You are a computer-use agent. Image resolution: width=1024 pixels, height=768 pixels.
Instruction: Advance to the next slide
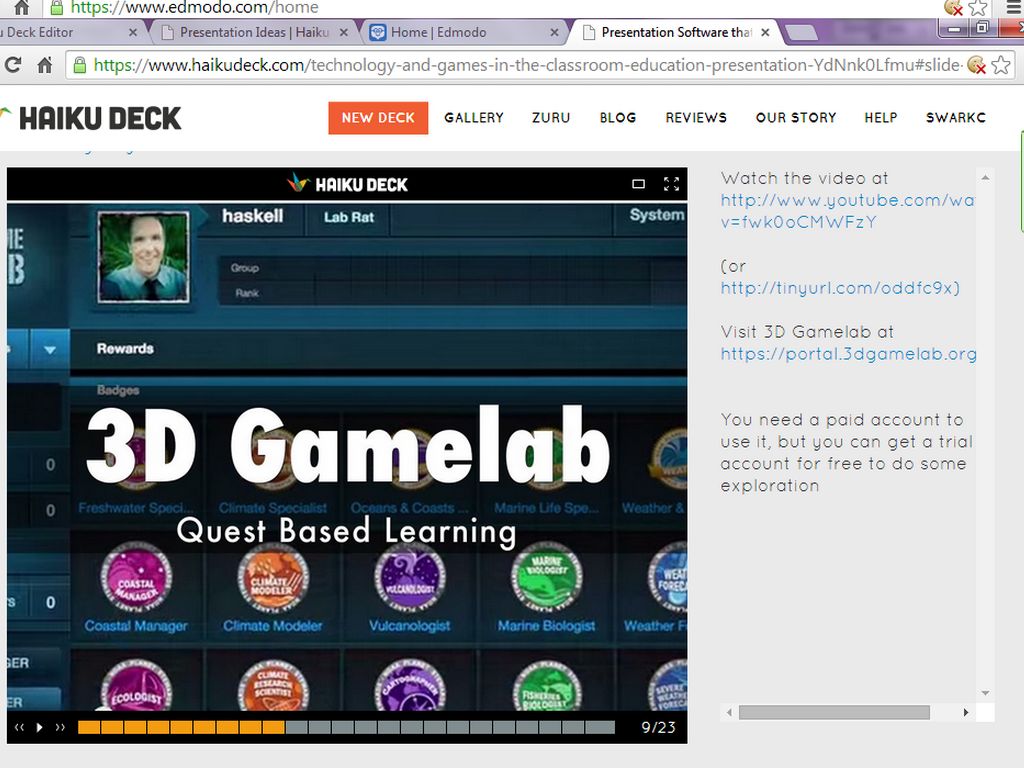click(60, 727)
